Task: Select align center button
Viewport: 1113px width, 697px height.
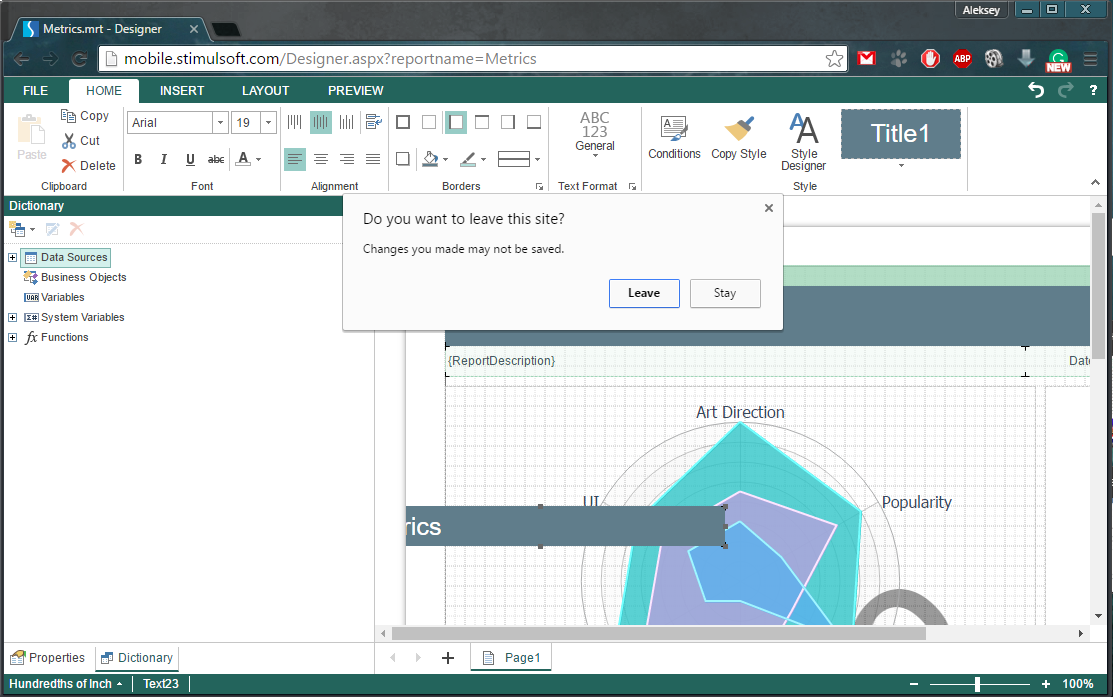Action: click(x=321, y=159)
